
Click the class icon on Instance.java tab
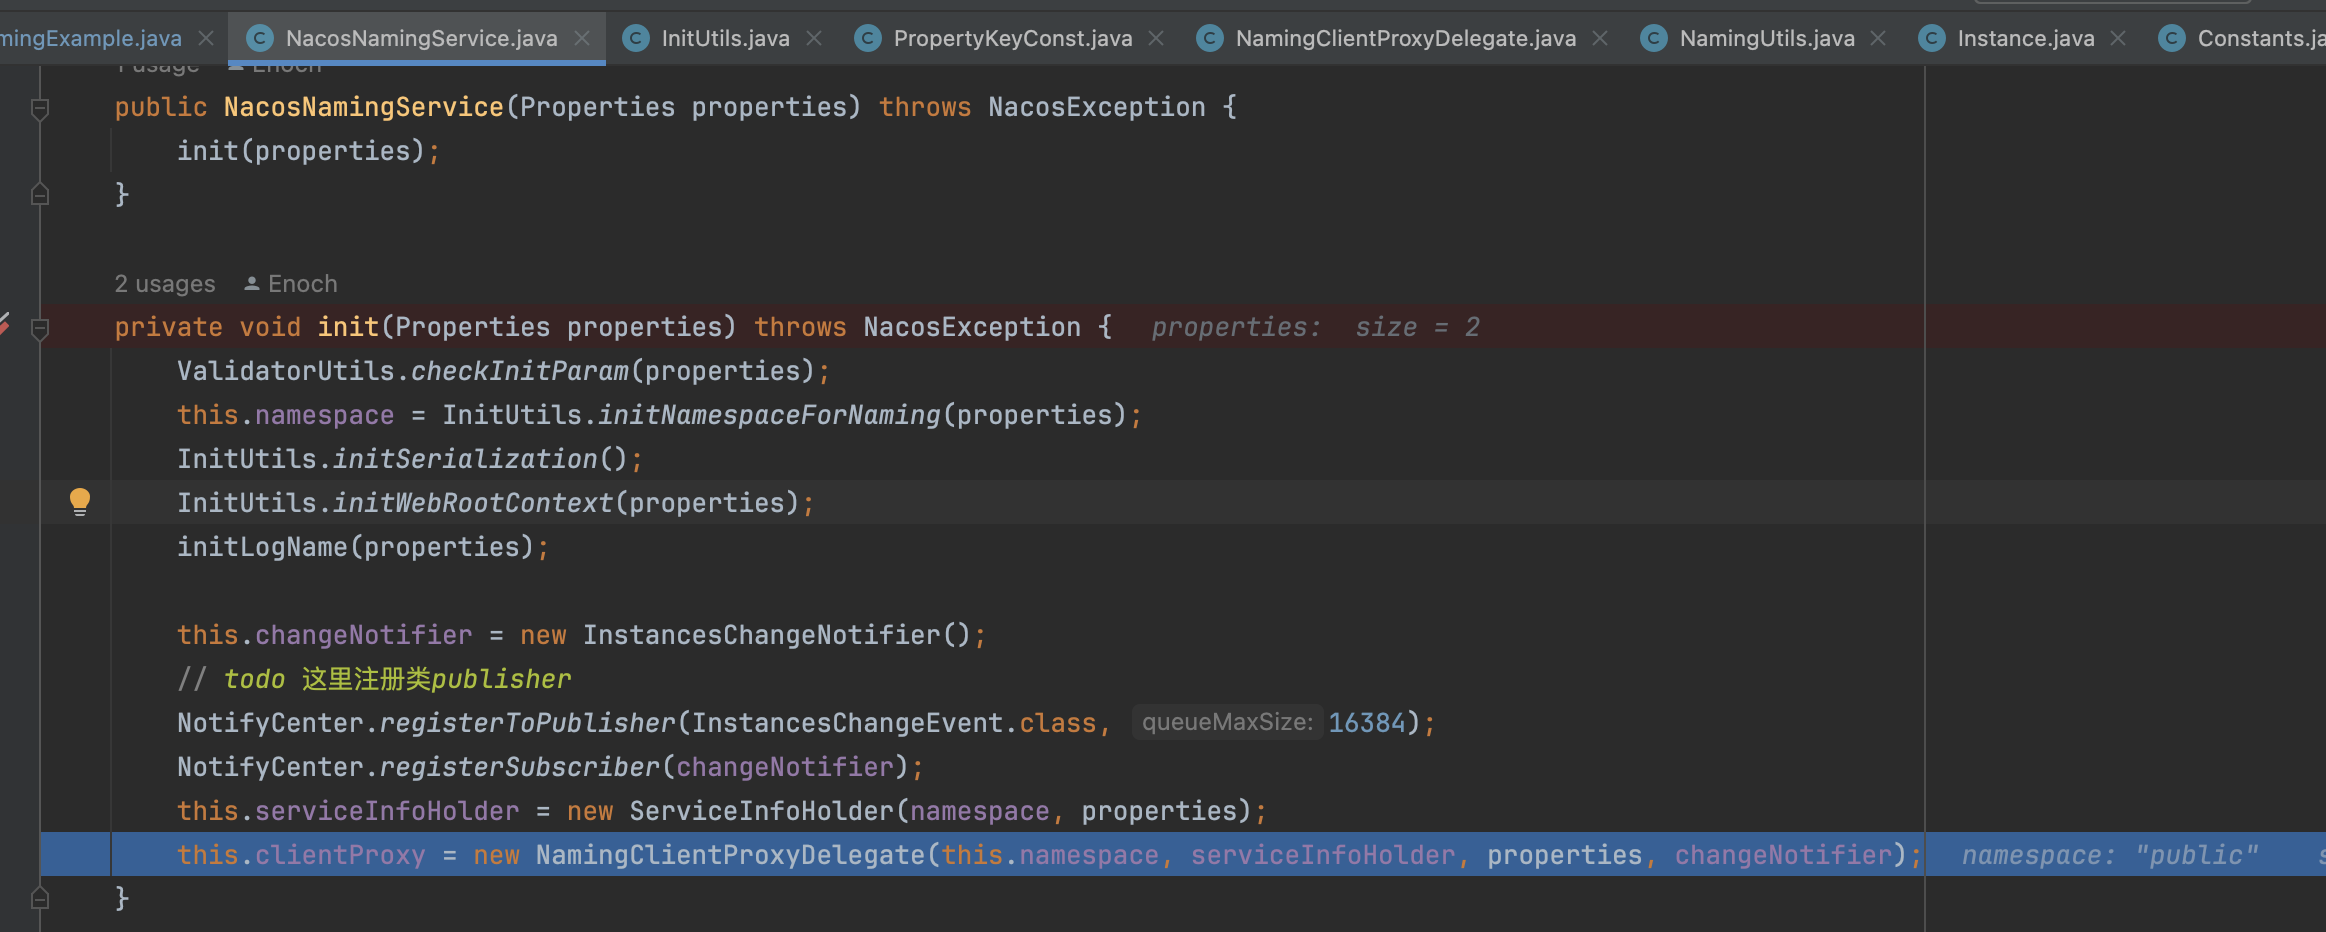tap(1932, 38)
